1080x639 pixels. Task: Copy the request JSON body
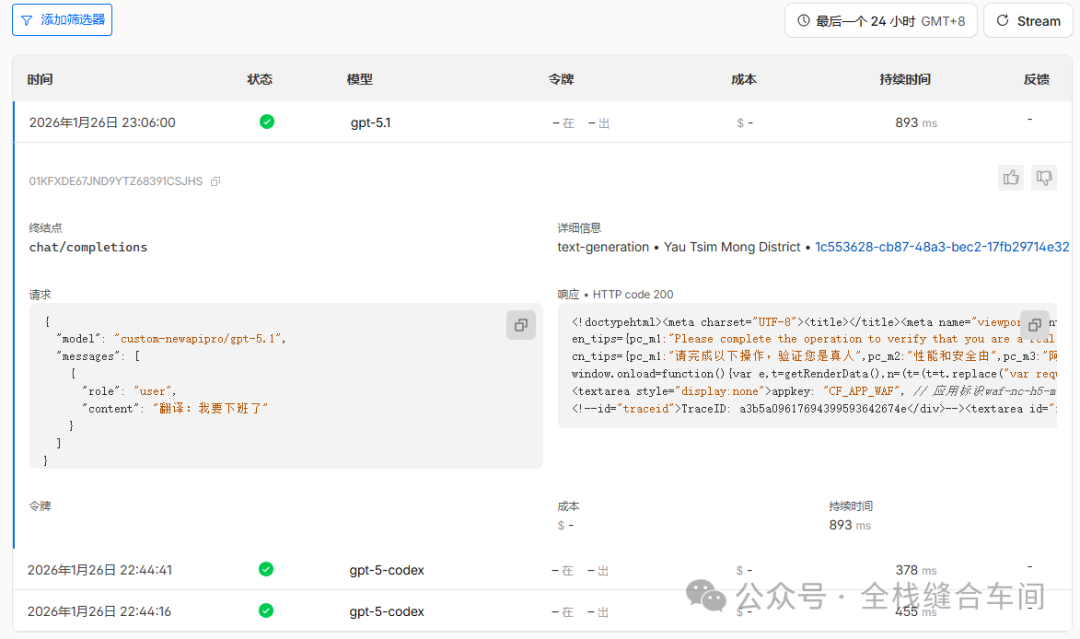pos(520,325)
